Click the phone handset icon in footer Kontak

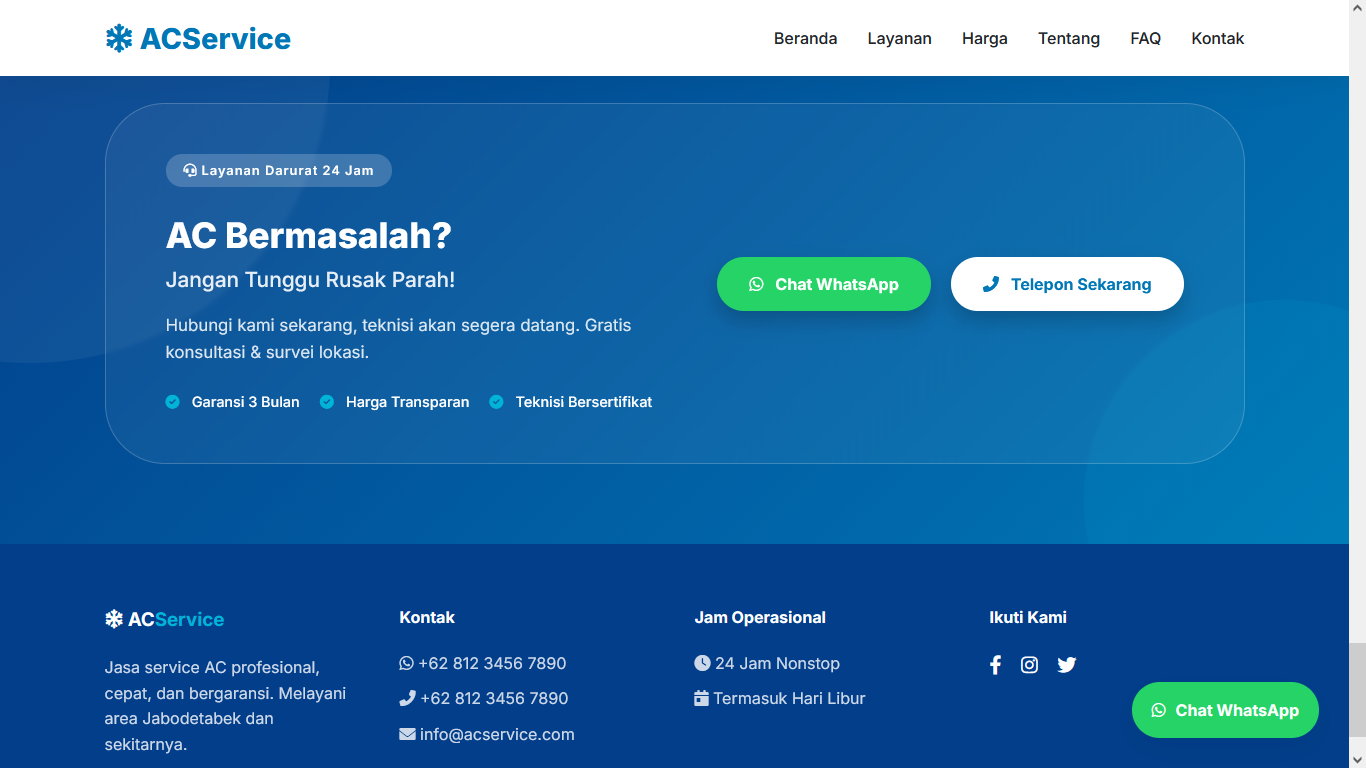tap(407, 698)
